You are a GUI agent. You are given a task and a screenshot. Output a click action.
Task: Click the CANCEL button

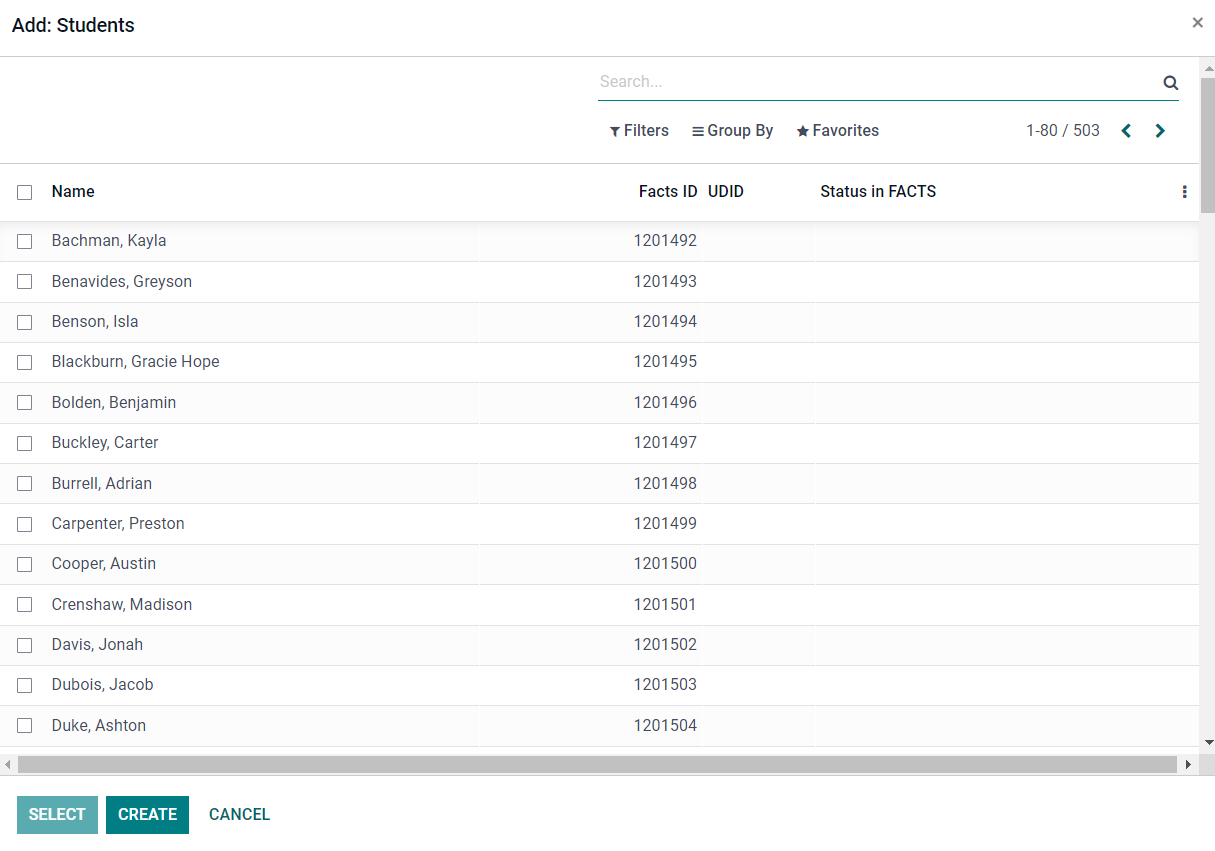(x=239, y=814)
